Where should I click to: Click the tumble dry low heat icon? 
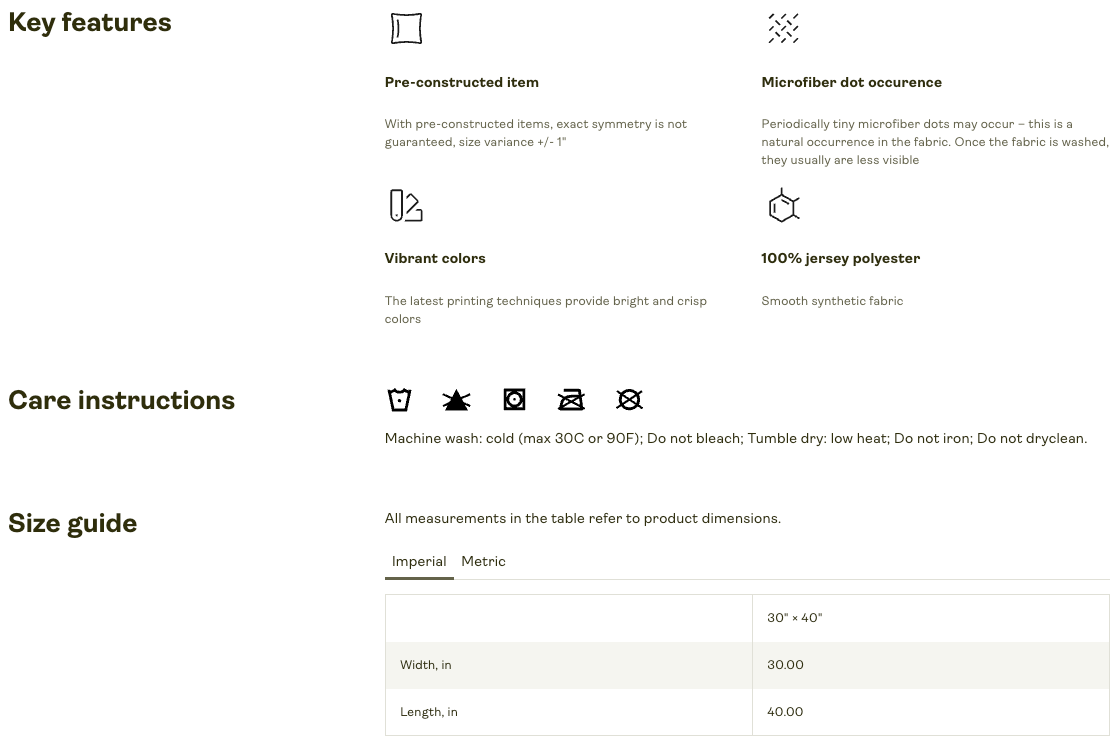tap(514, 400)
